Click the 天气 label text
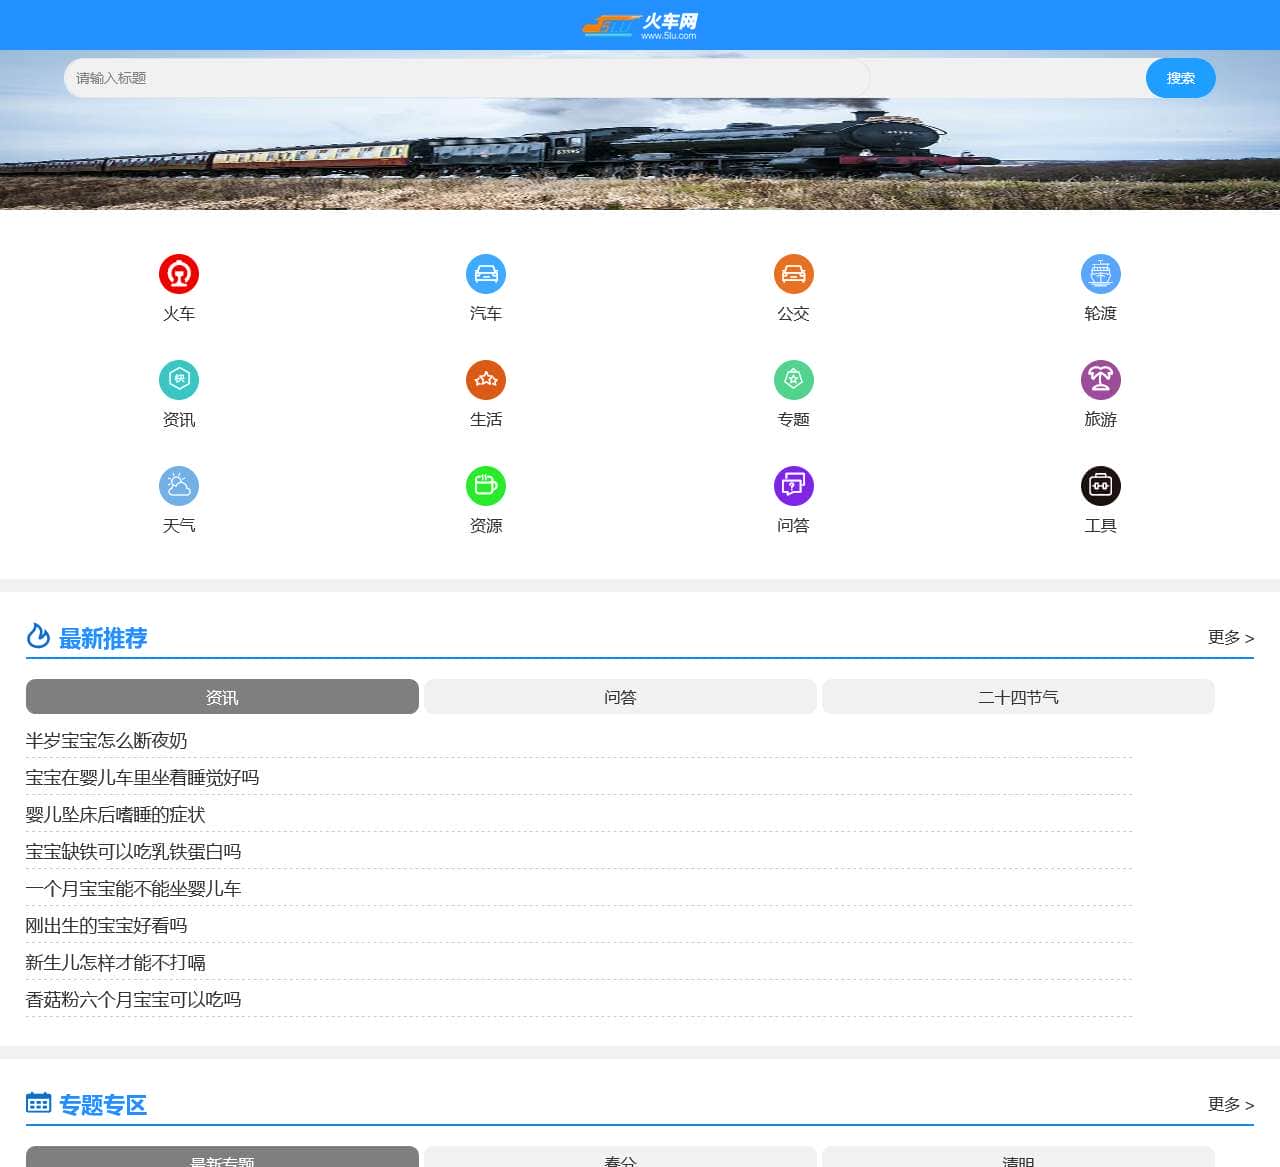This screenshot has height=1167, width=1280. (x=179, y=526)
